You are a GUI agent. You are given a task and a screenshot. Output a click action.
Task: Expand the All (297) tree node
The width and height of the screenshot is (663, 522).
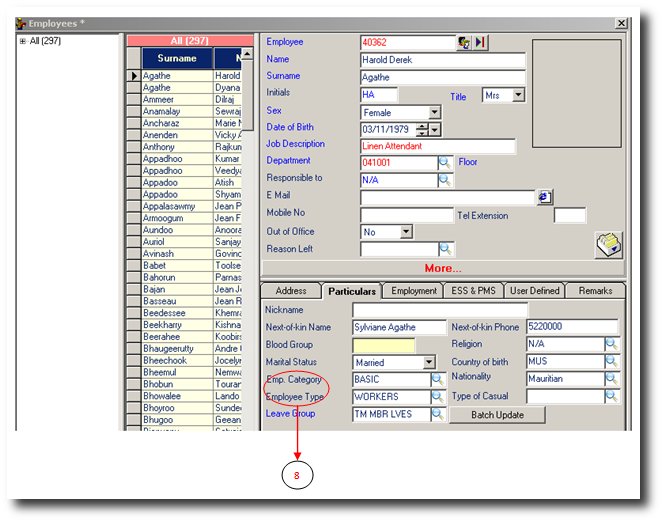pos(22,41)
